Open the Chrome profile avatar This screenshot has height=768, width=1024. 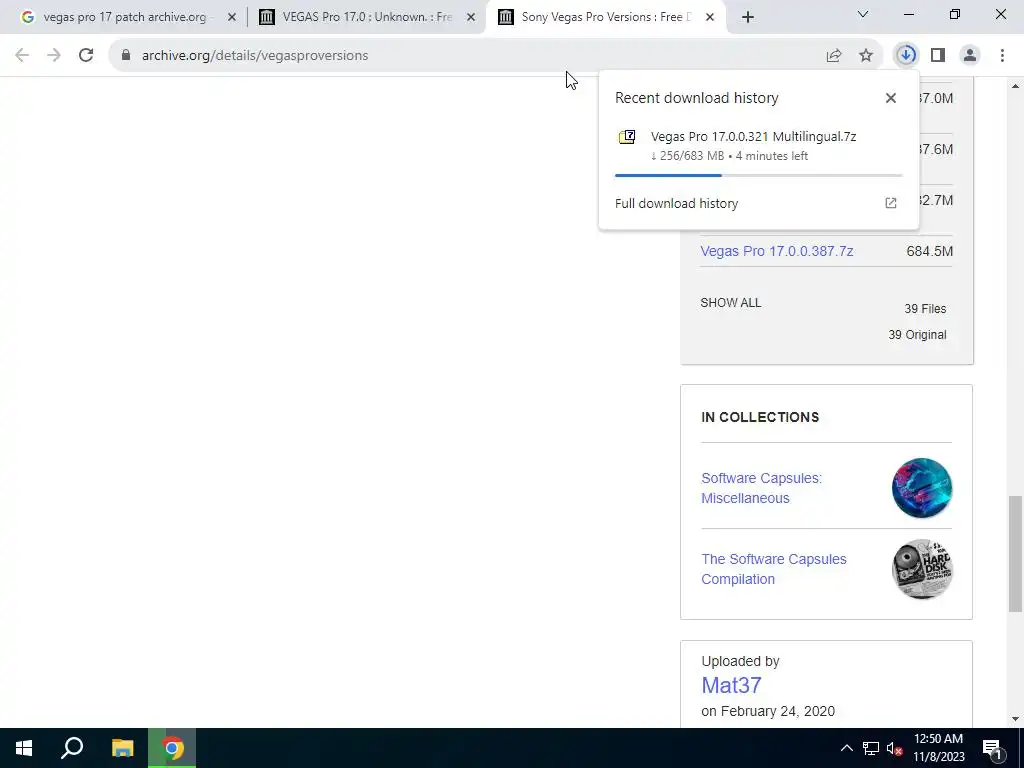[970, 56]
